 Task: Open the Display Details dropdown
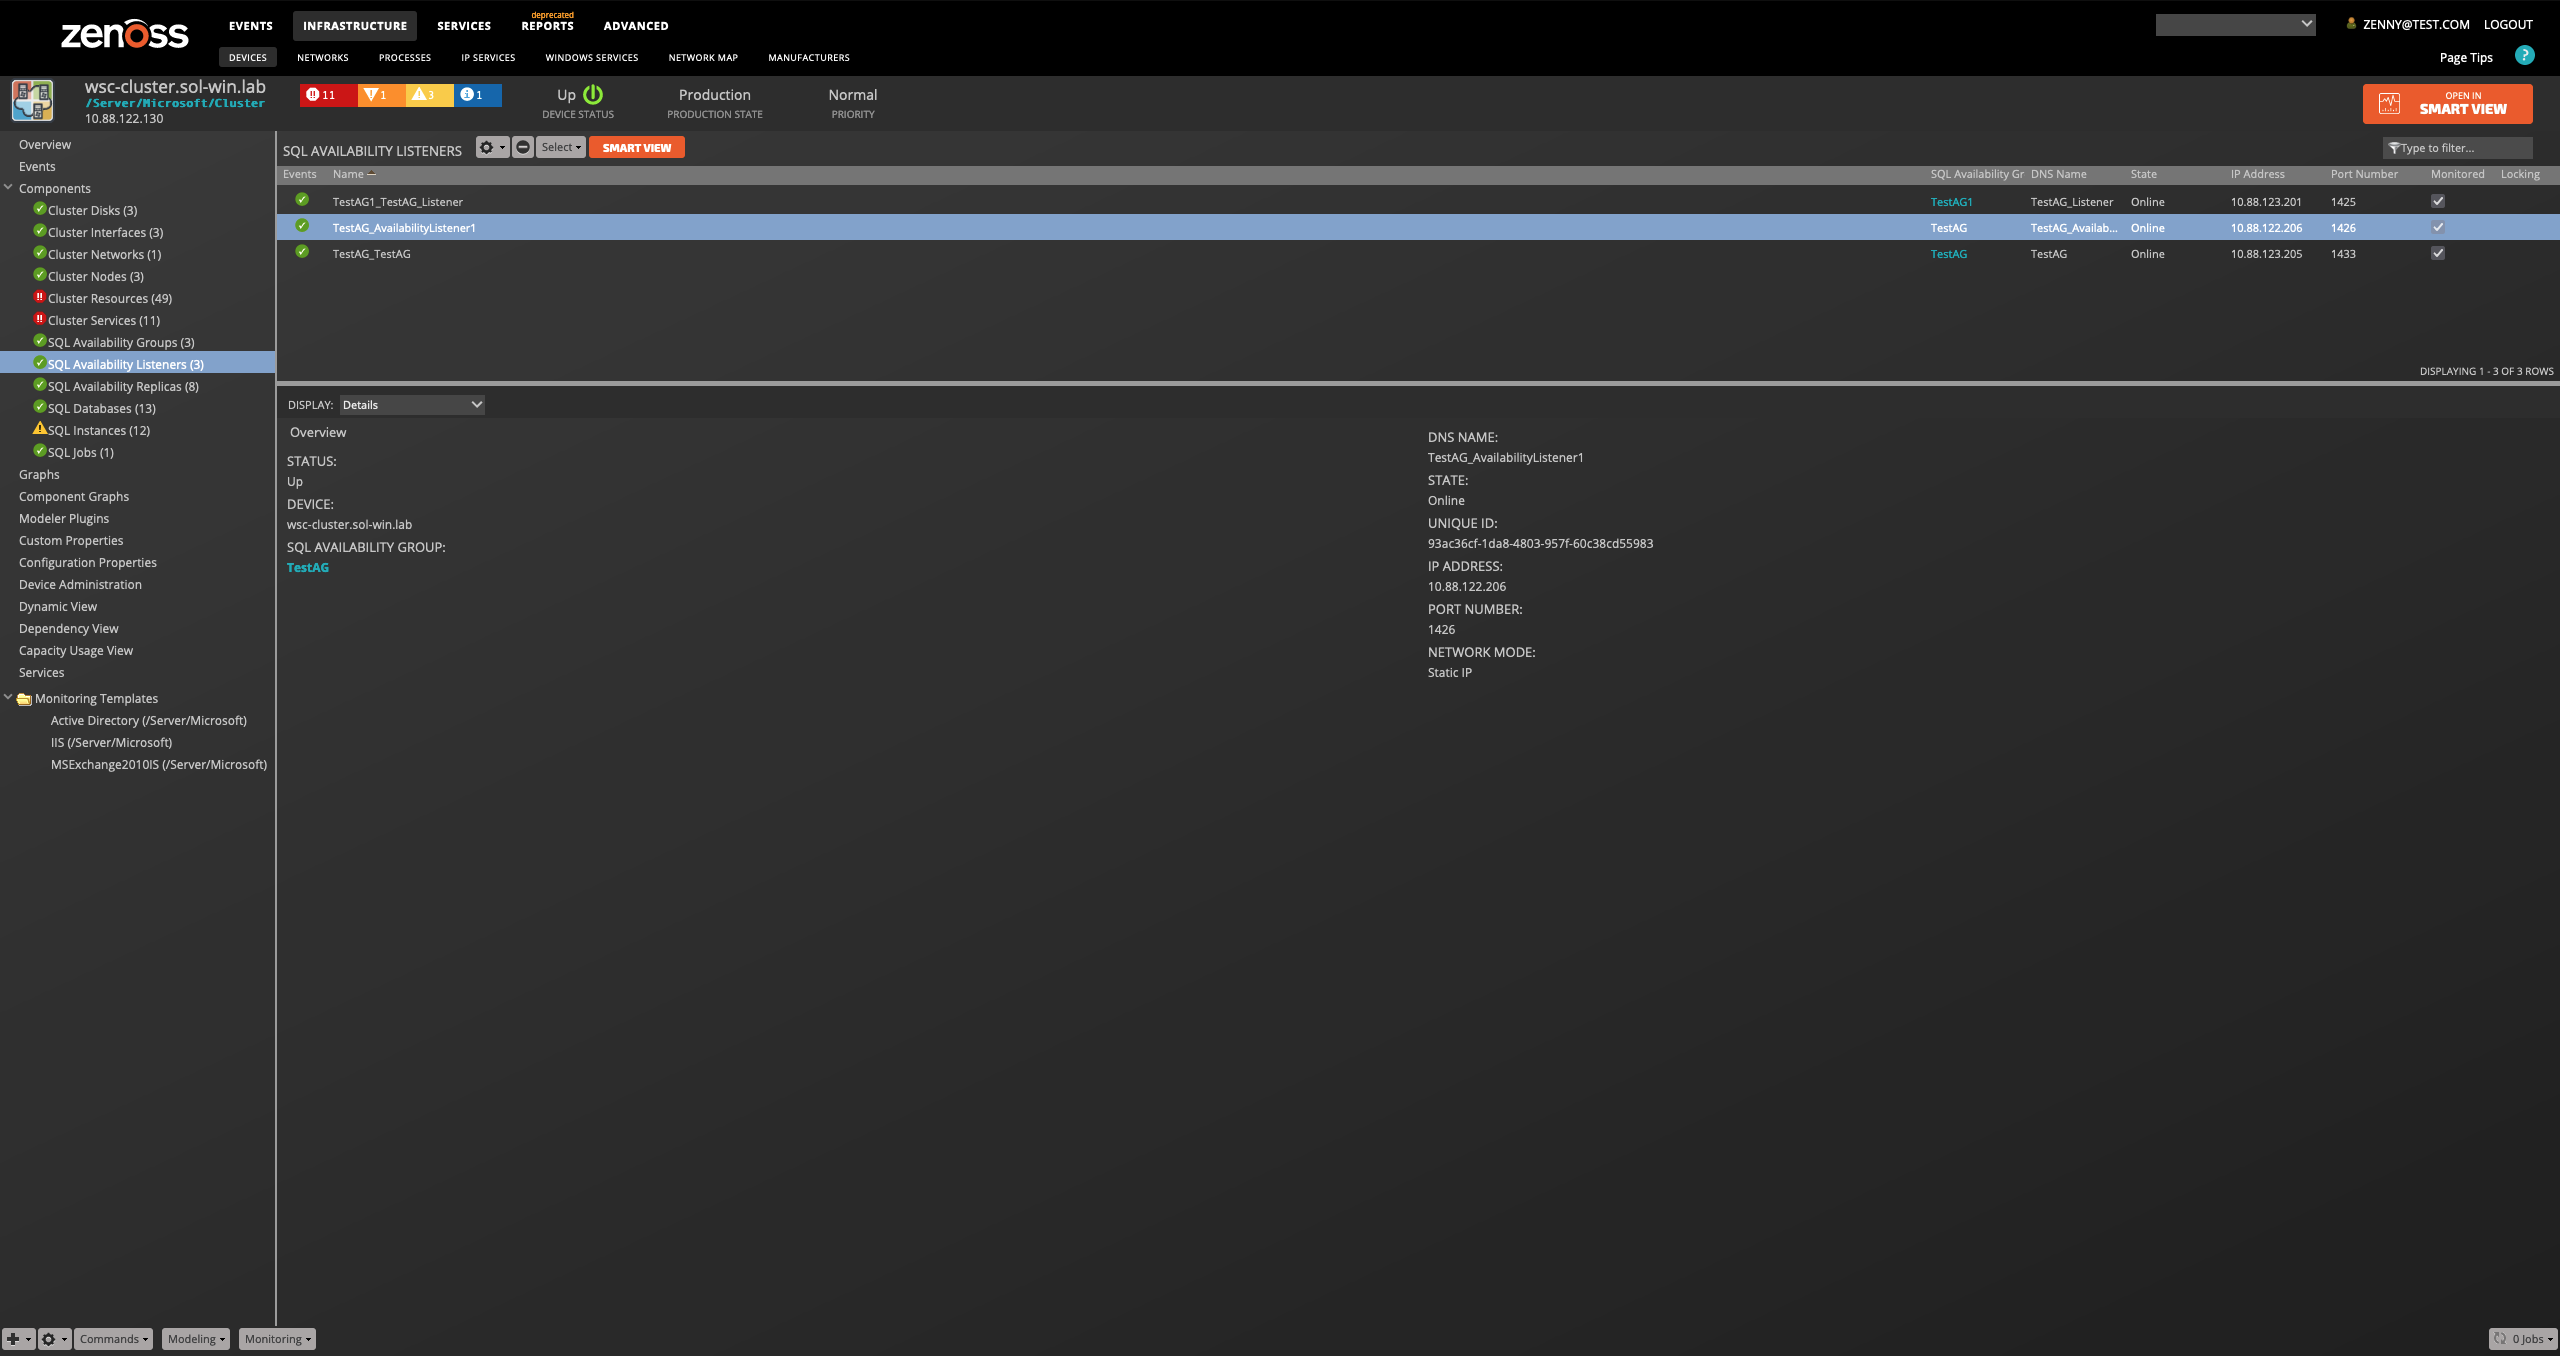click(412, 405)
